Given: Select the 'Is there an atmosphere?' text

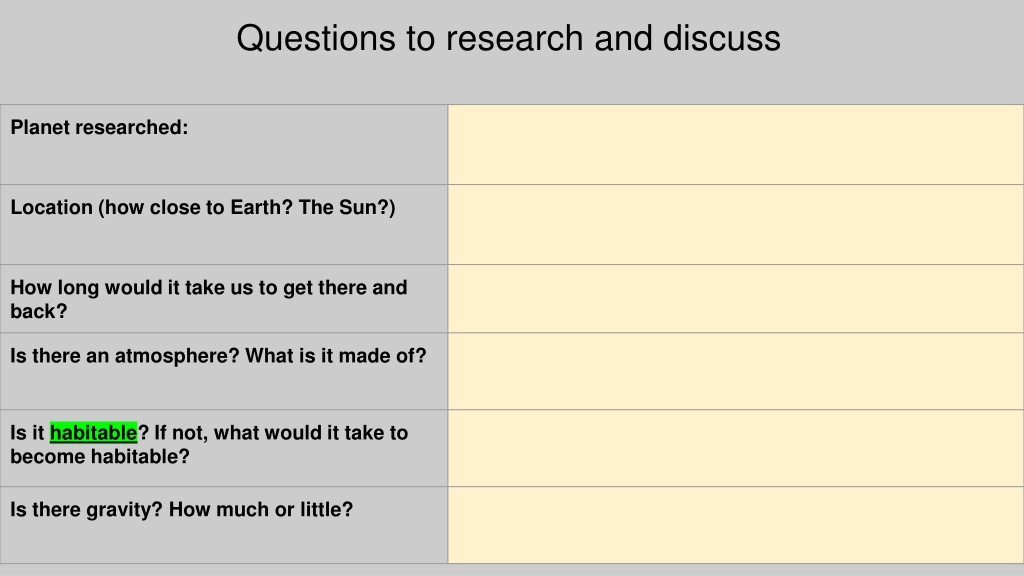Looking at the screenshot, I should [x=125, y=356].
